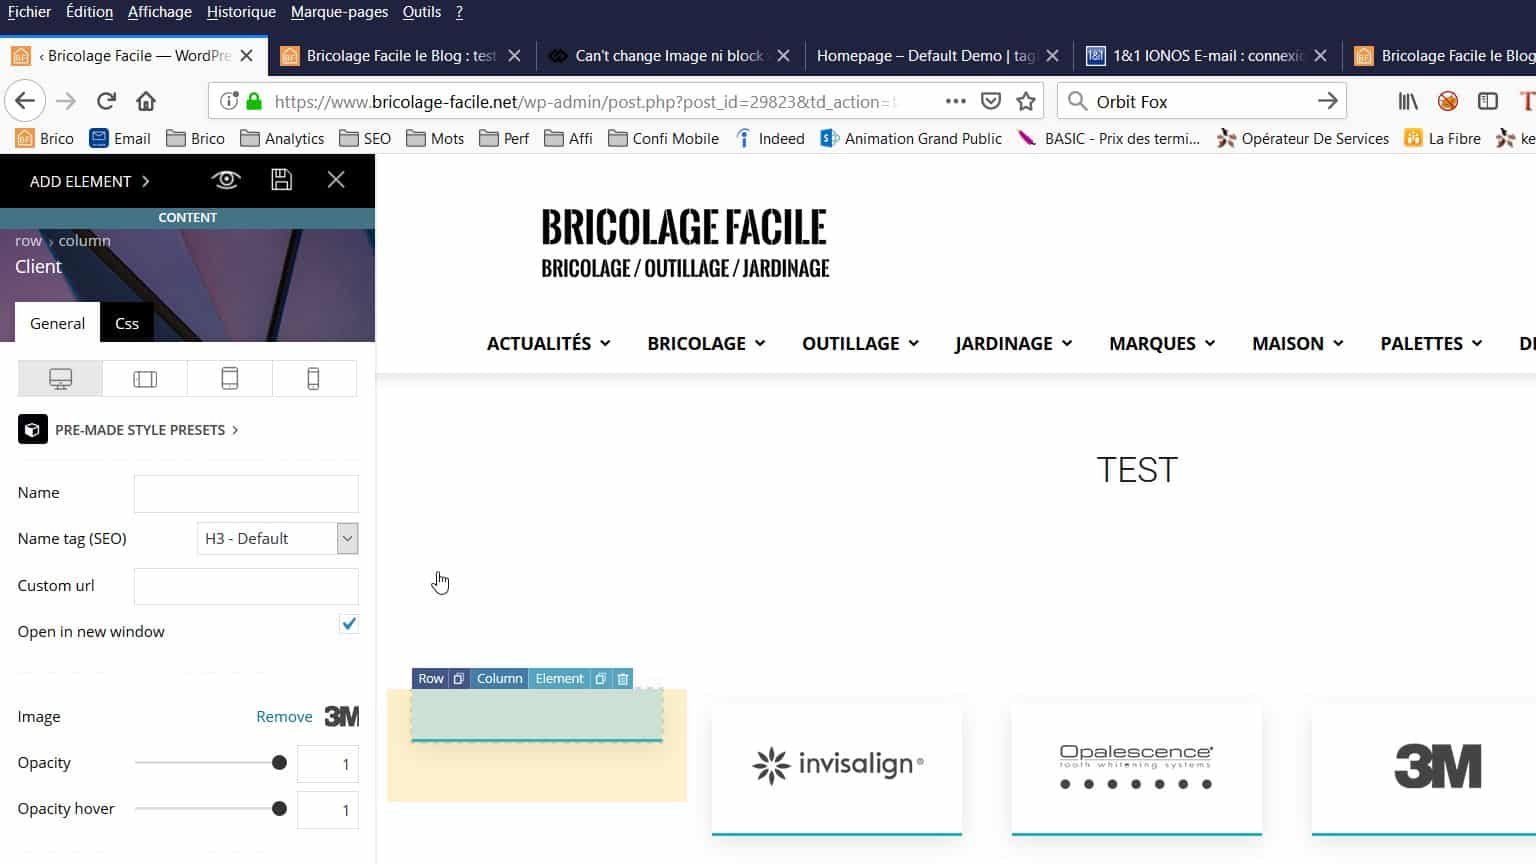Select tablet landscape viewport icon

click(x=145, y=379)
